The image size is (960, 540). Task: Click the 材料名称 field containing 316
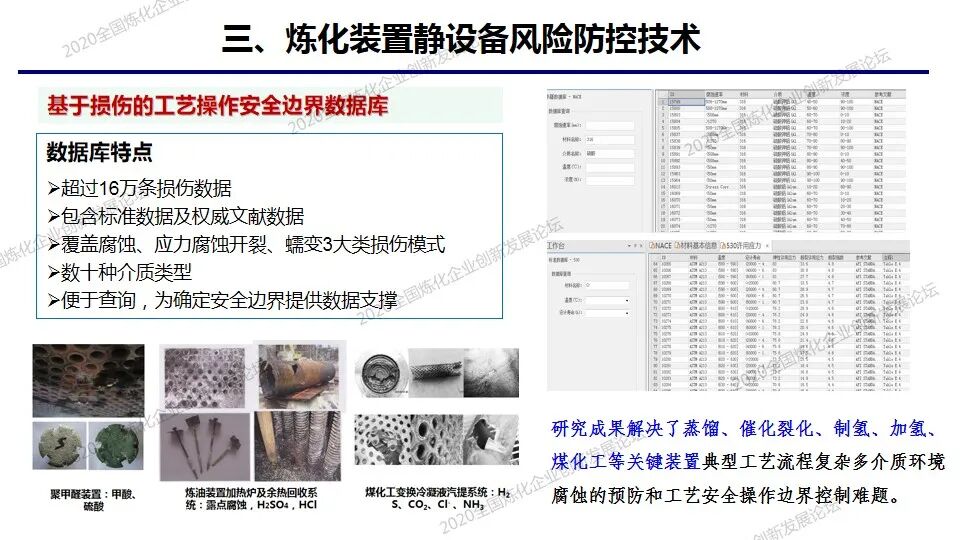tap(610, 140)
